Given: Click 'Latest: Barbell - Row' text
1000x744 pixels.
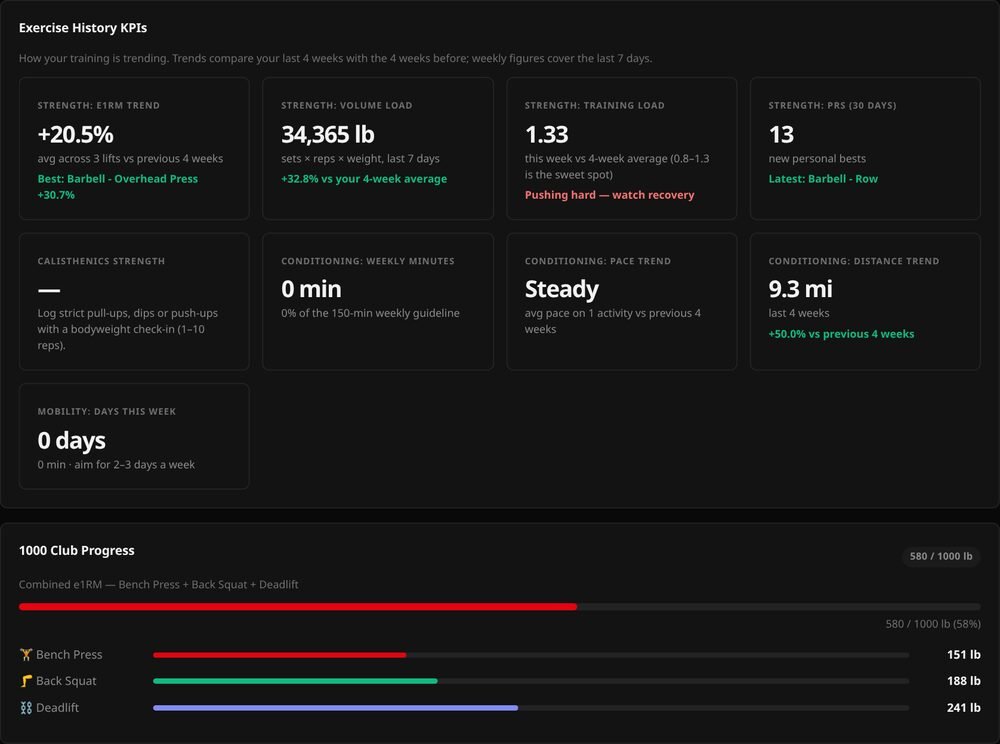Looking at the screenshot, I should (x=823, y=179).
